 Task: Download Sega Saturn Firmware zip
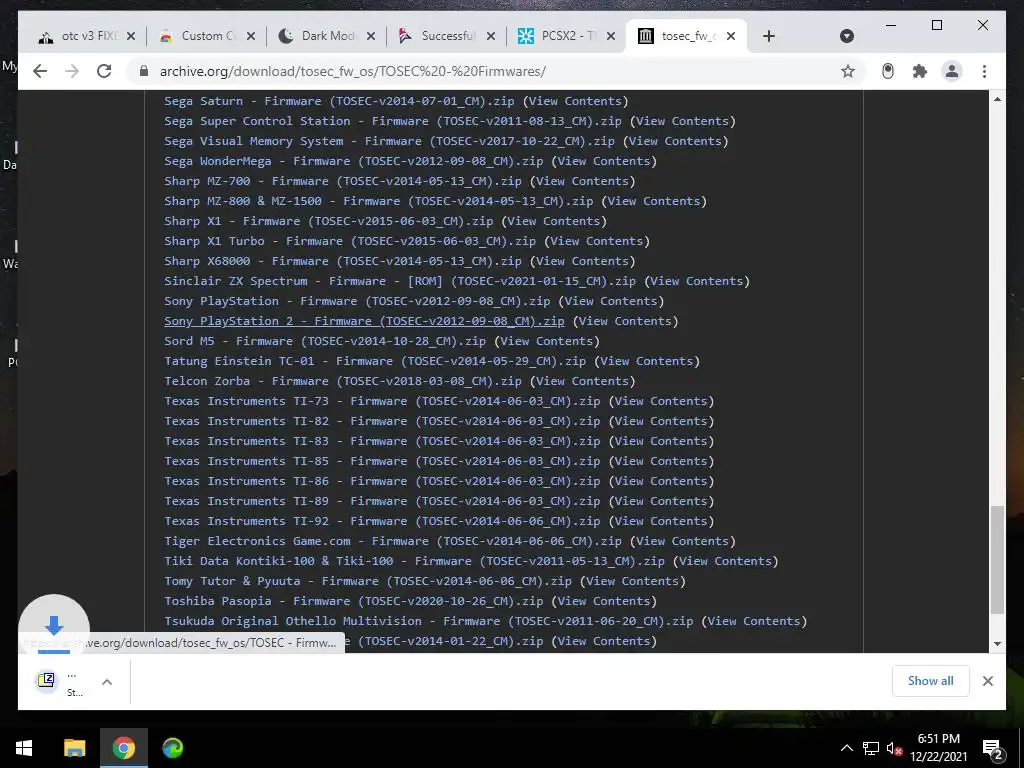coord(339,101)
